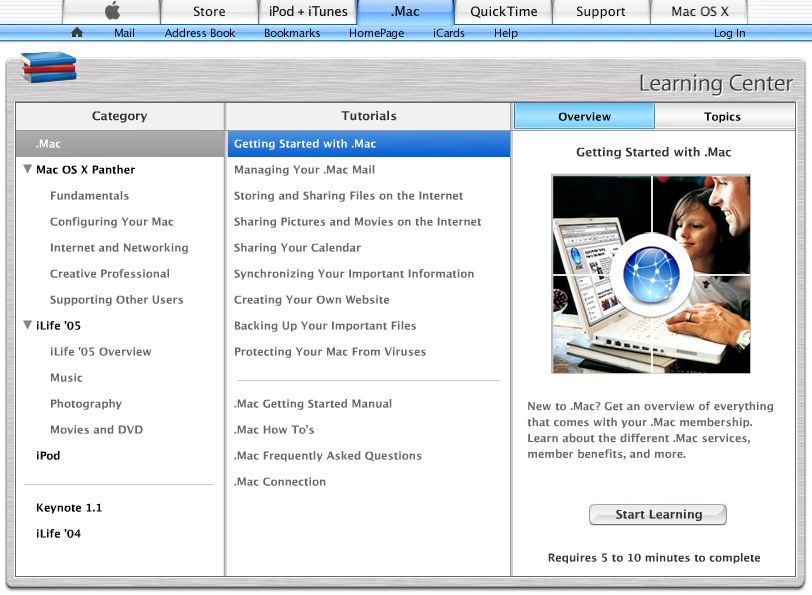The image size is (812, 595).
Task: Select the .Mac category row
Action: tap(120, 143)
